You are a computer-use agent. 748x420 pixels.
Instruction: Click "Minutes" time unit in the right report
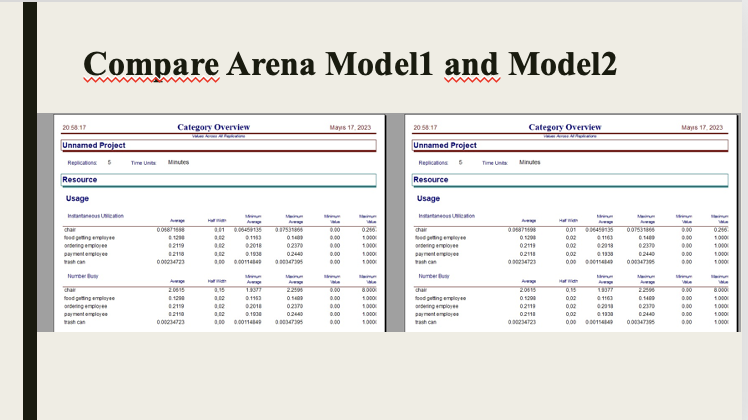coord(530,162)
